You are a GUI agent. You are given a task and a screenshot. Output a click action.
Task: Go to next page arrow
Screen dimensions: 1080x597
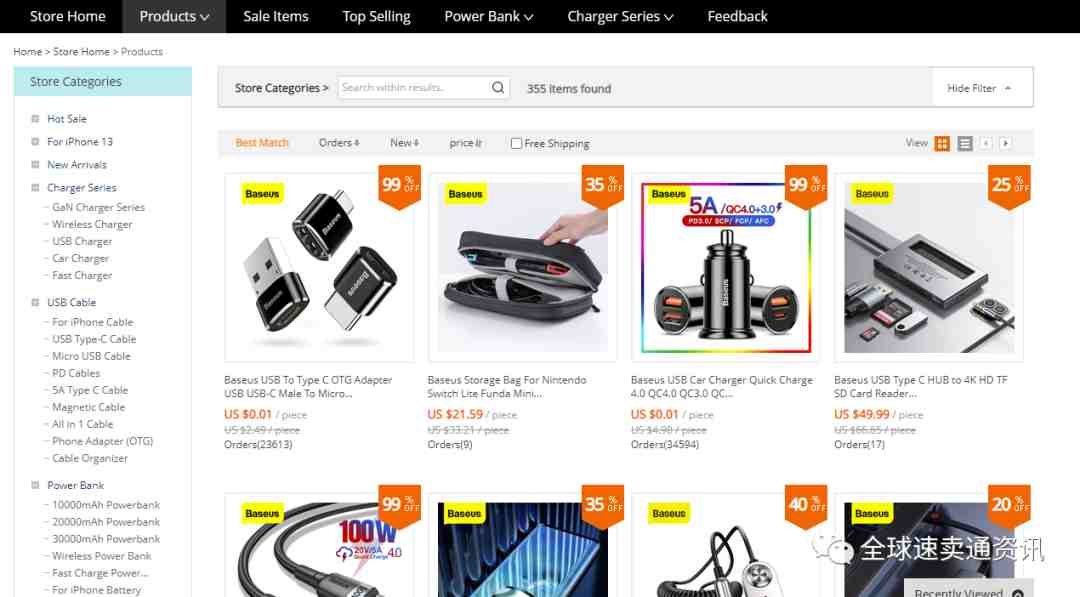[1006, 143]
